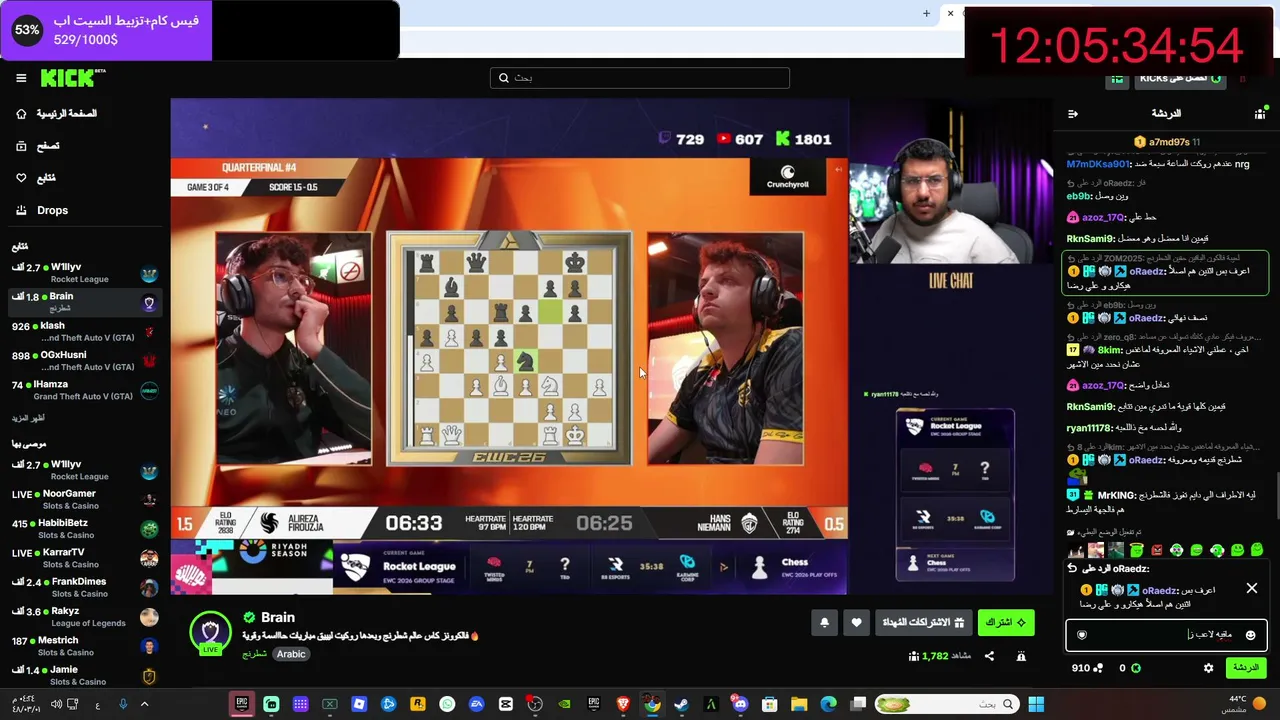The width and height of the screenshot is (1280, 720).
Task: Collapse the chat panel arrow icon
Action: pos(1073,114)
